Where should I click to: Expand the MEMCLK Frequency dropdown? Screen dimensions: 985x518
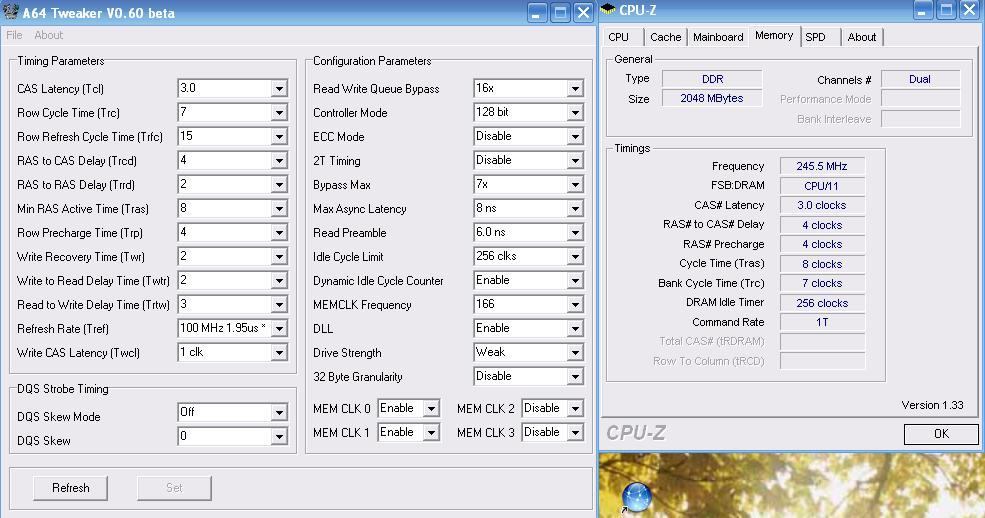tap(575, 305)
